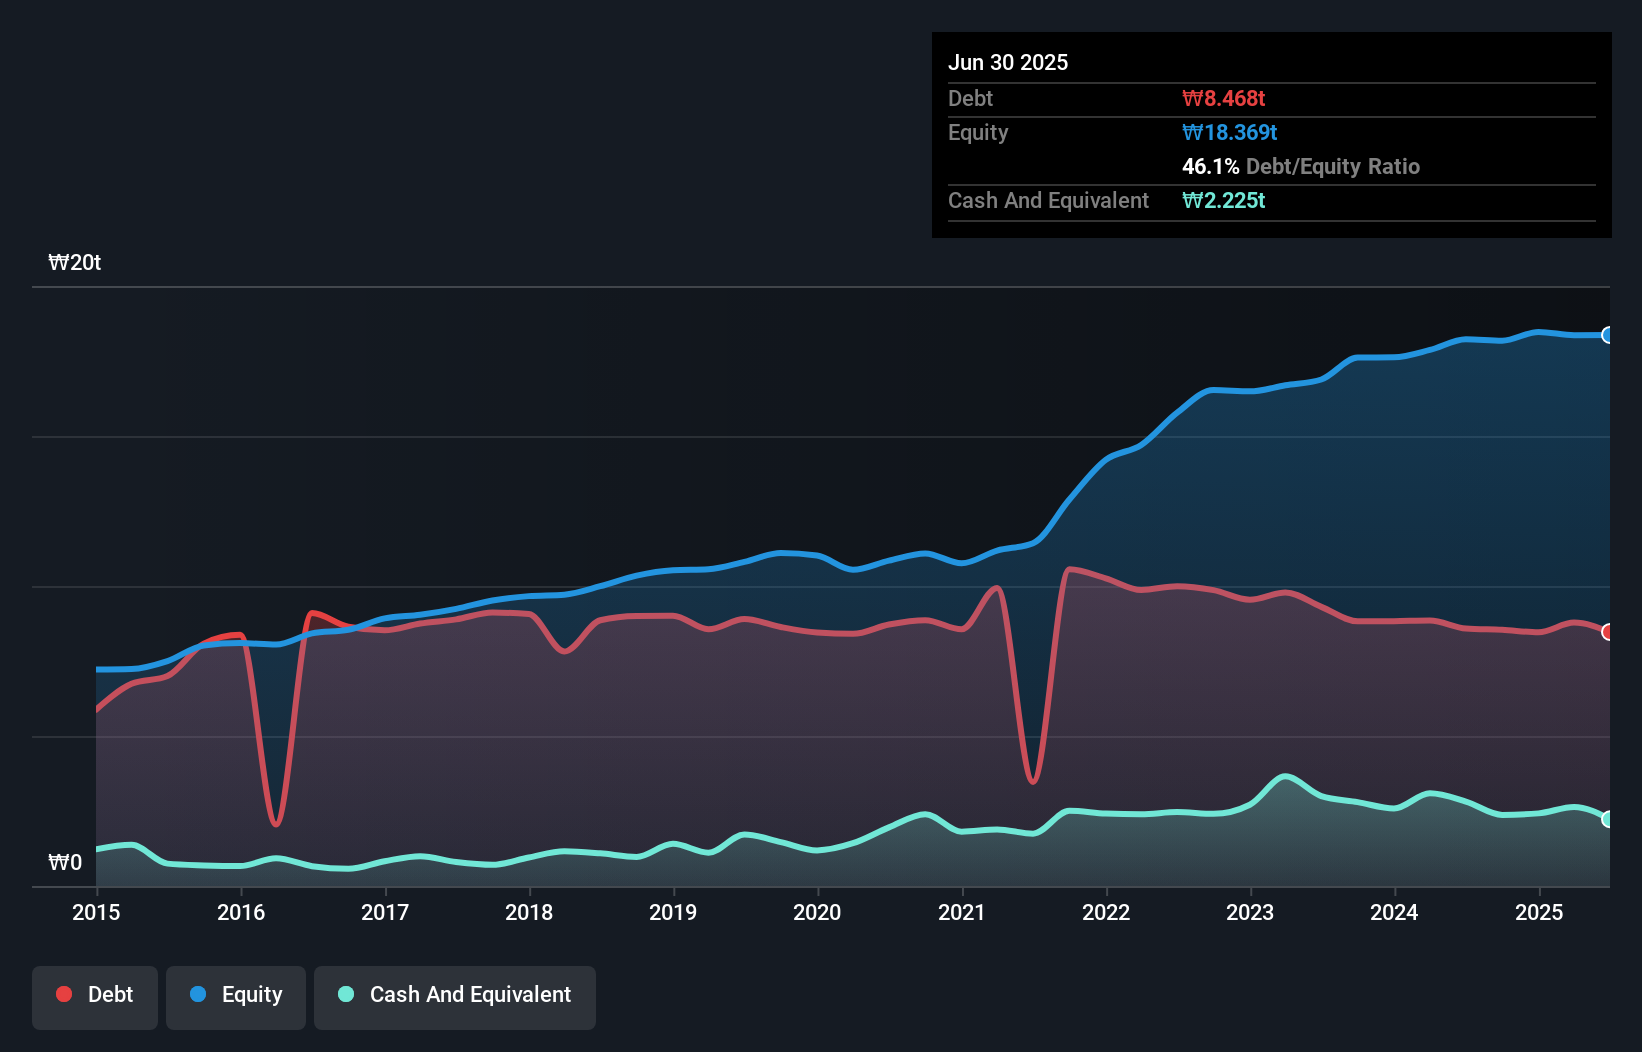Click the blue Equity legend dot

point(197,994)
